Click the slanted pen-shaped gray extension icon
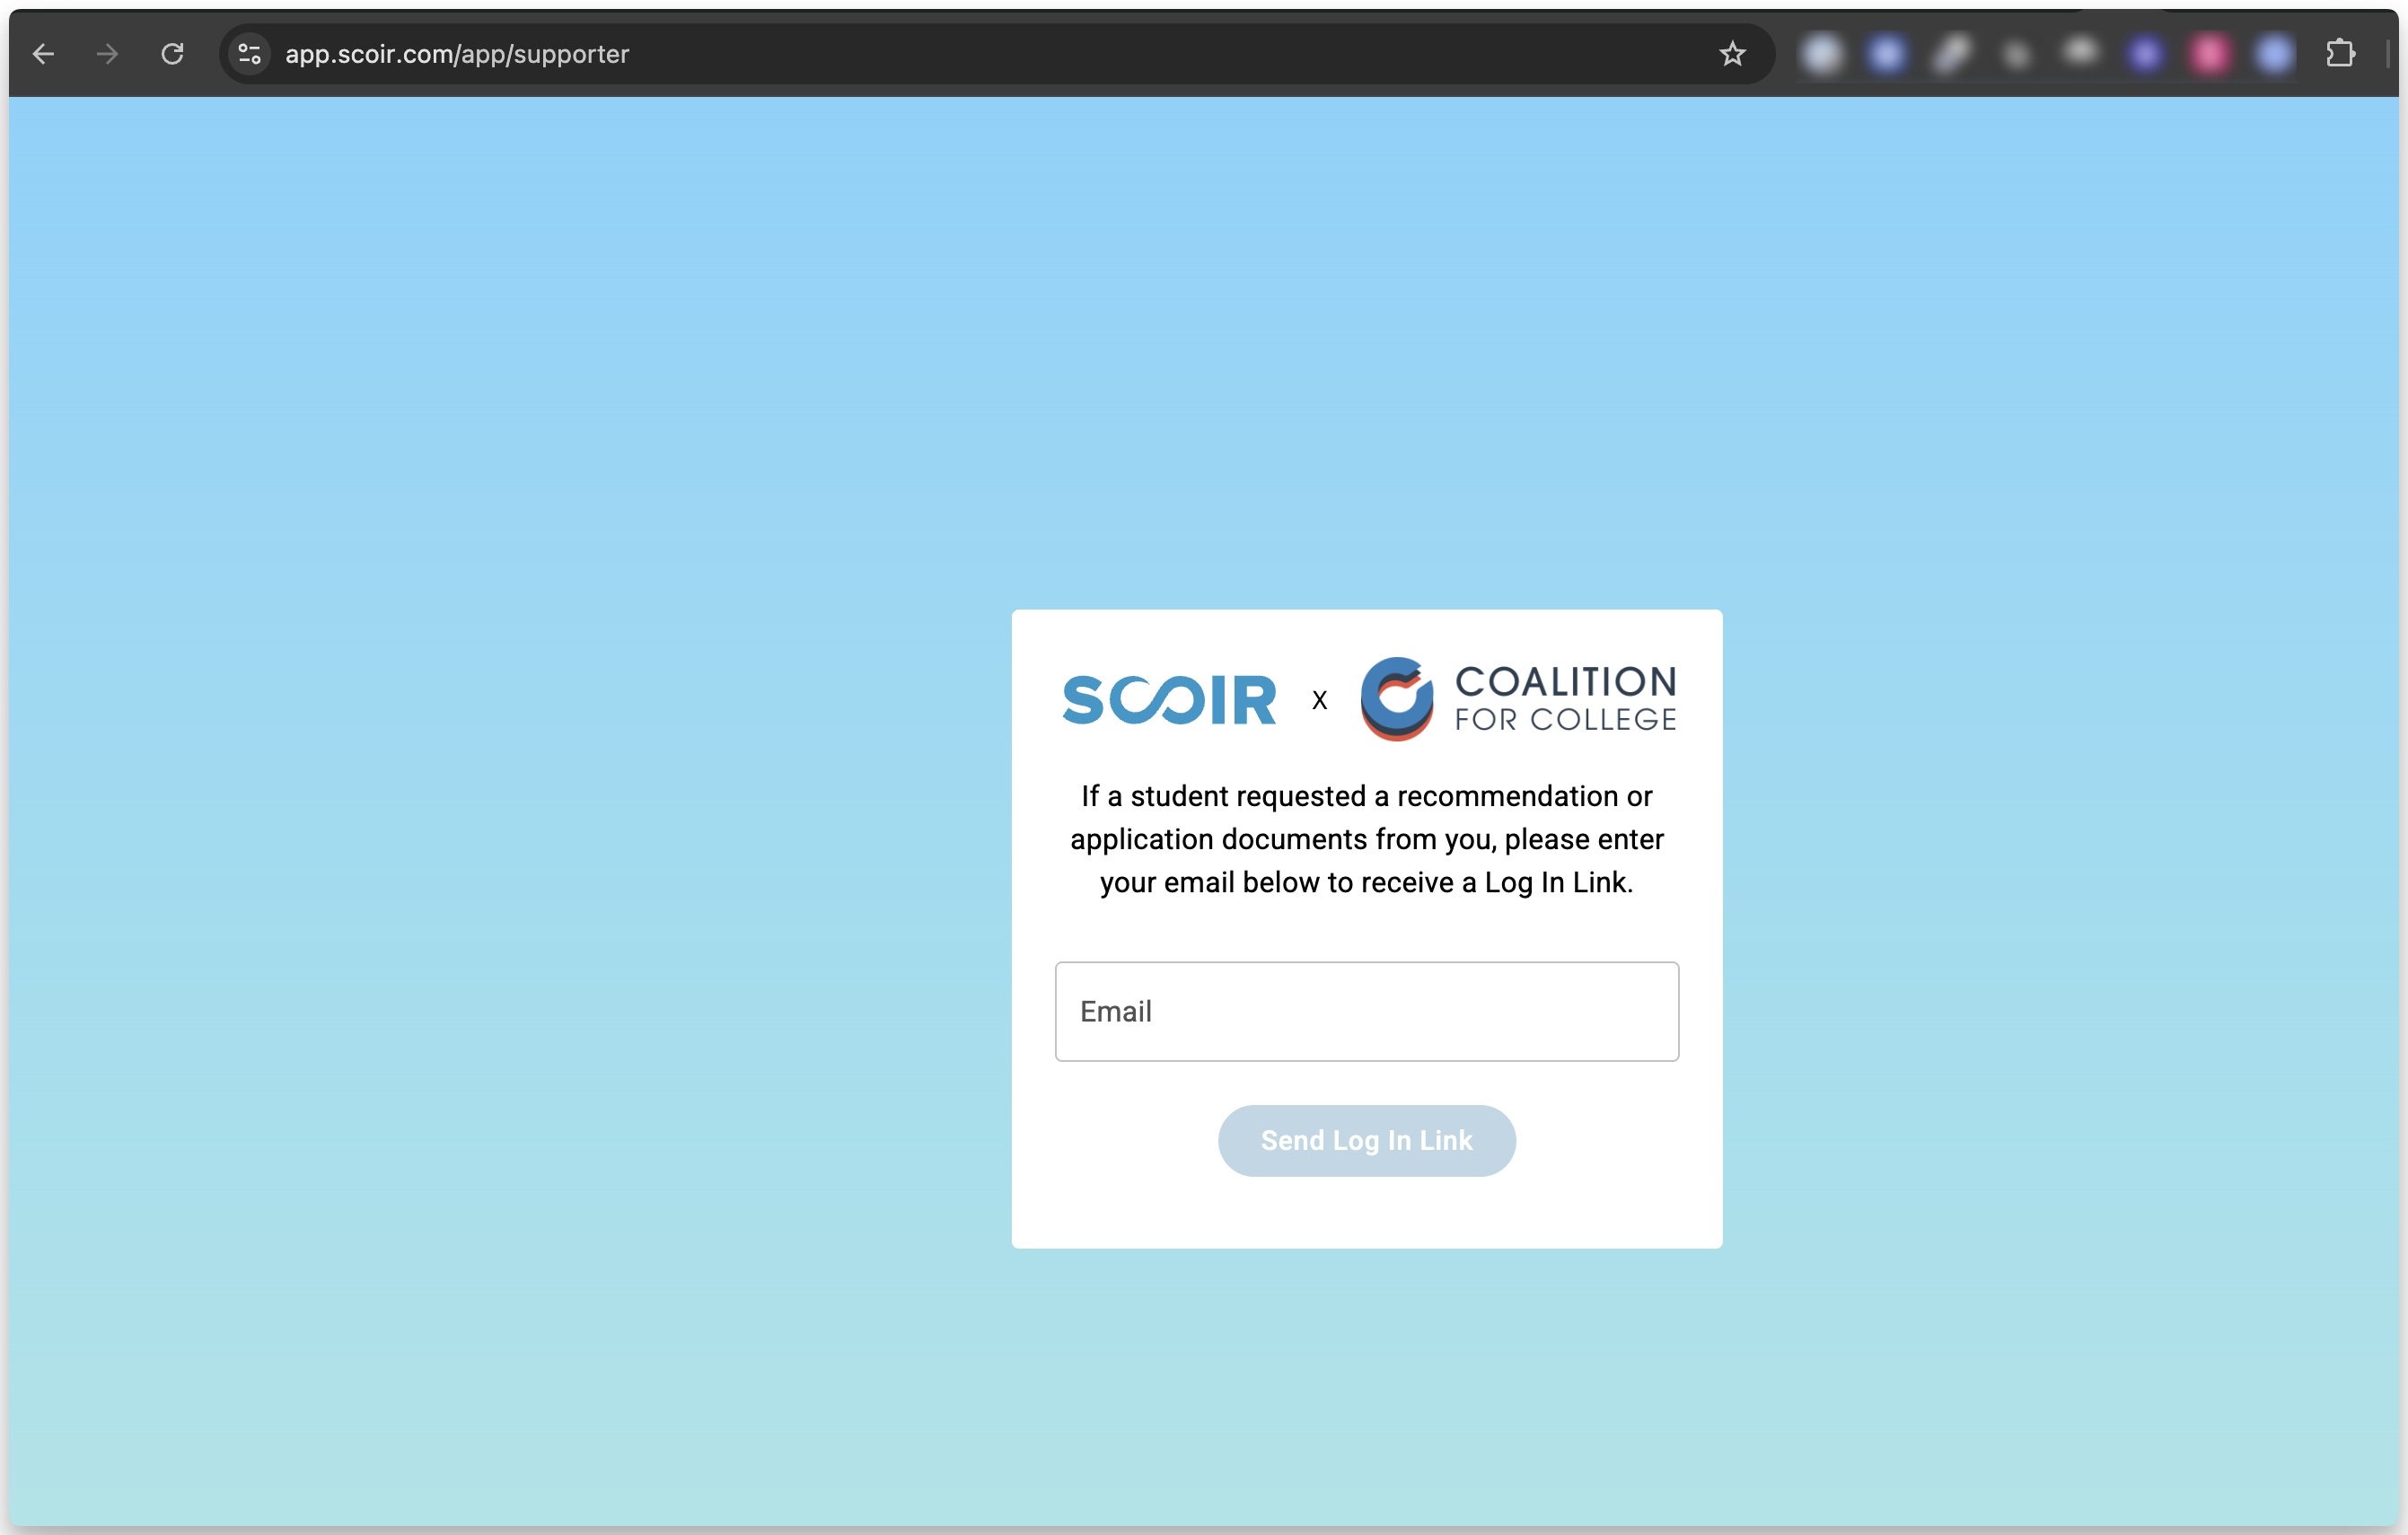This screenshot has width=2408, height=1535. (1951, 54)
